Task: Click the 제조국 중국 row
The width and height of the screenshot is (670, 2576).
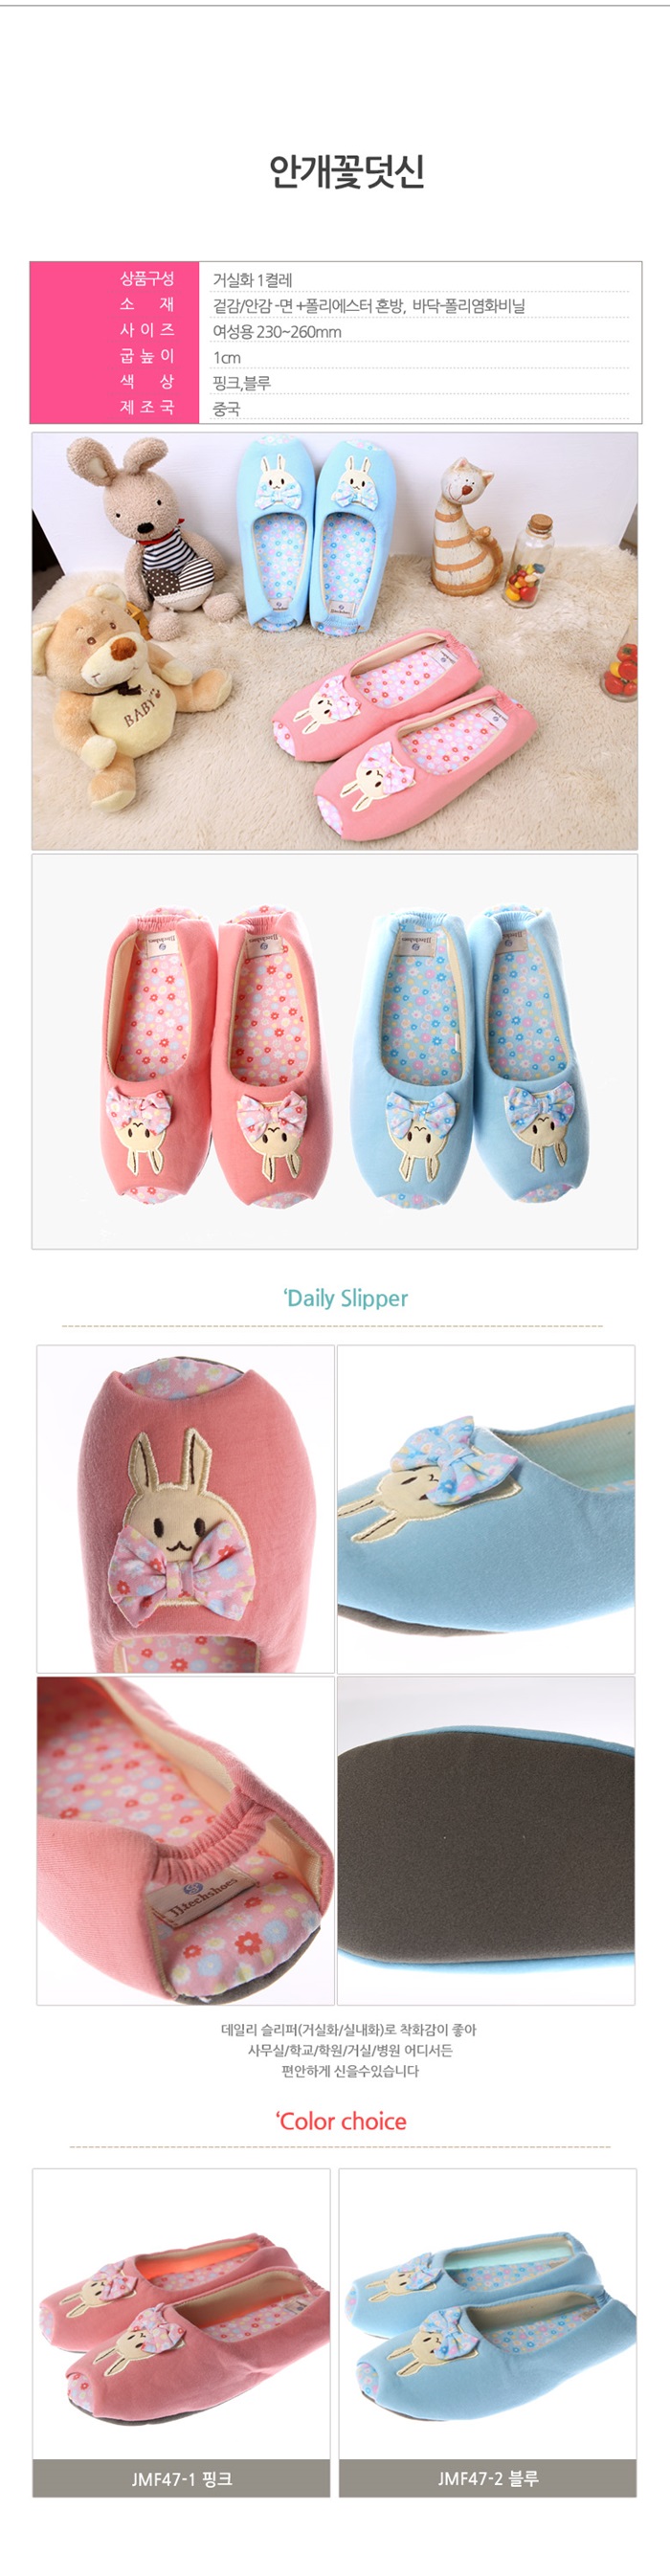Action: tap(335, 408)
